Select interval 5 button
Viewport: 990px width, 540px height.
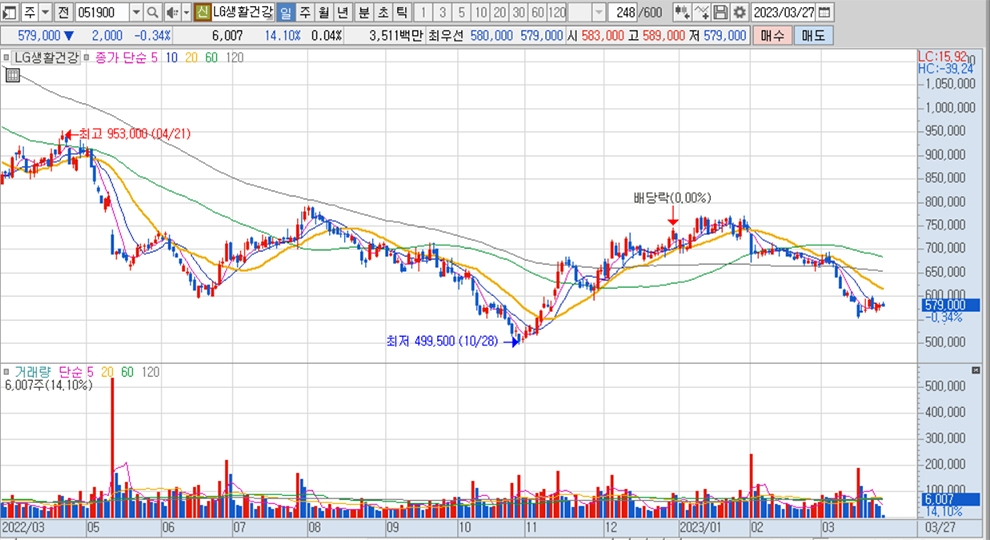462,11
